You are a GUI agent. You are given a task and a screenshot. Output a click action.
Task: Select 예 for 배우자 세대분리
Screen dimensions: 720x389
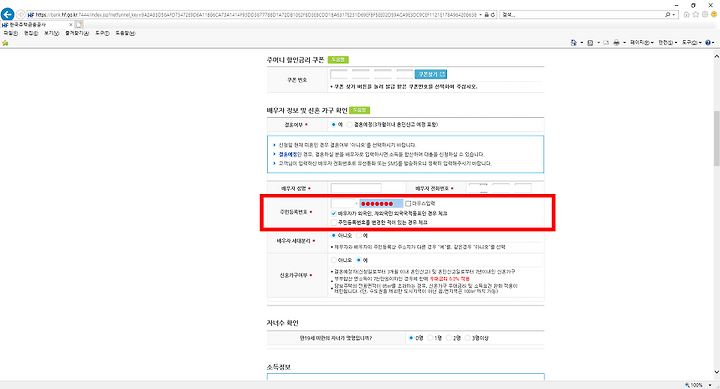pyautogui.click(x=359, y=236)
